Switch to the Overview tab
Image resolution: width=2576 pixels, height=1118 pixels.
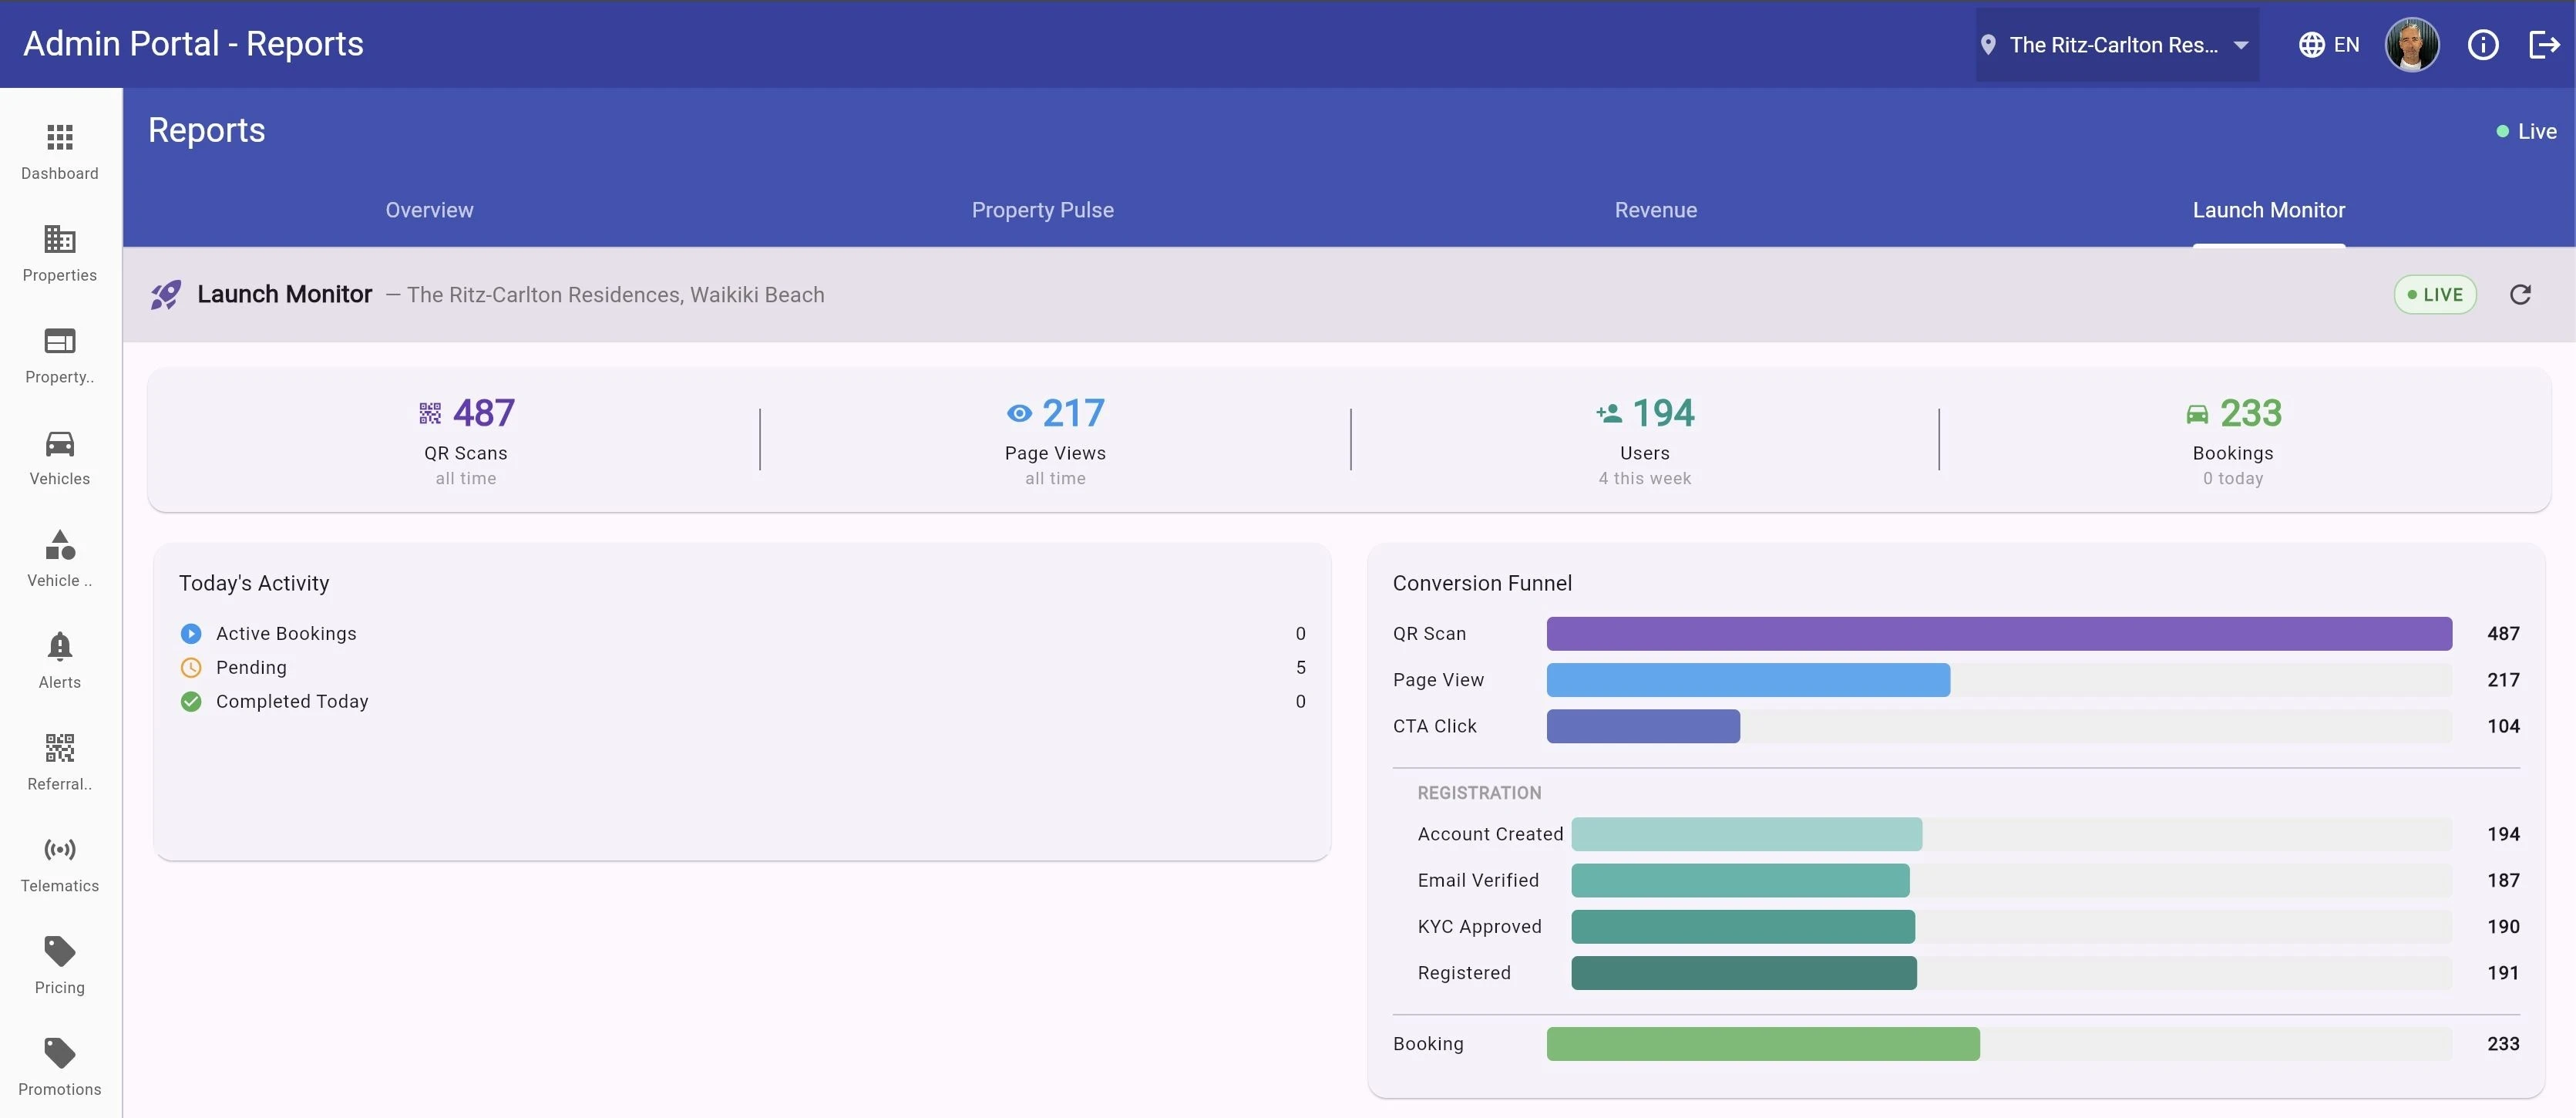click(x=430, y=210)
